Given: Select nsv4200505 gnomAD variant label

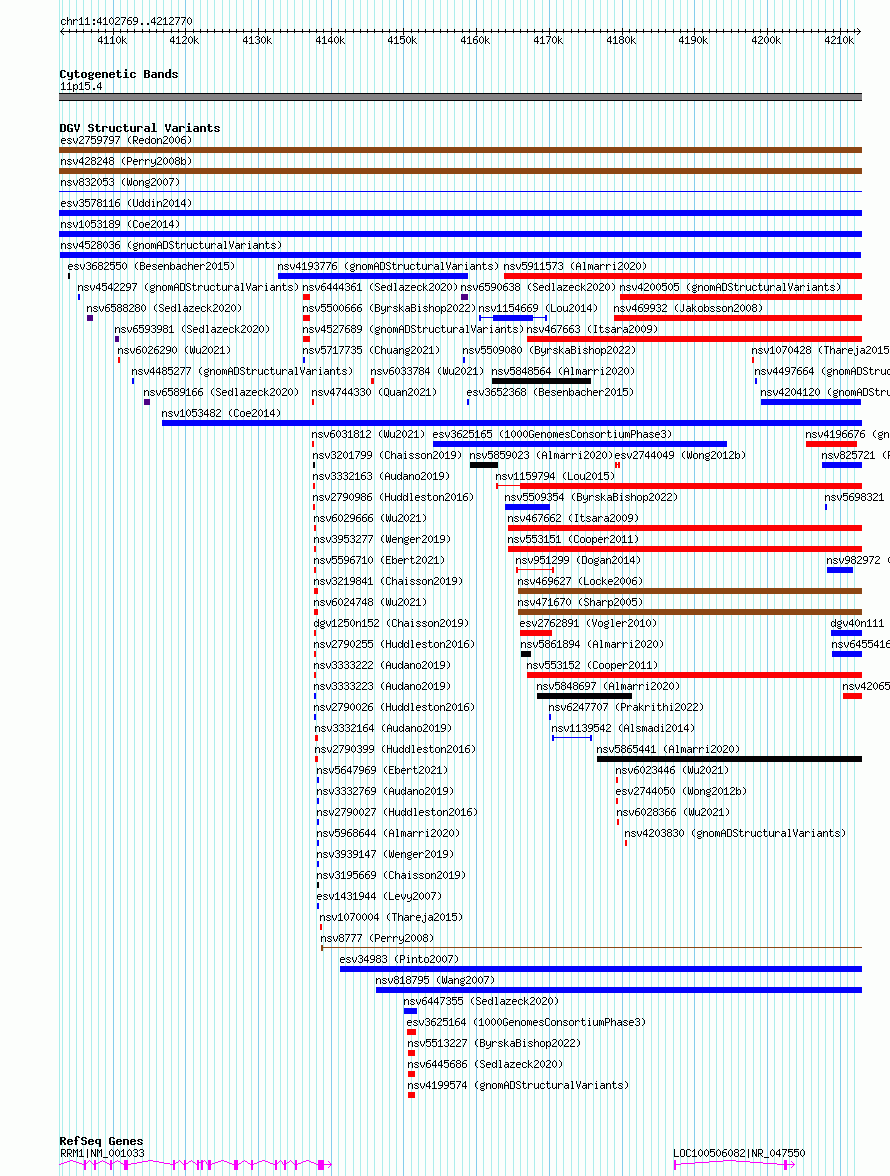Looking at the screenshot, I should pos(730,287).
